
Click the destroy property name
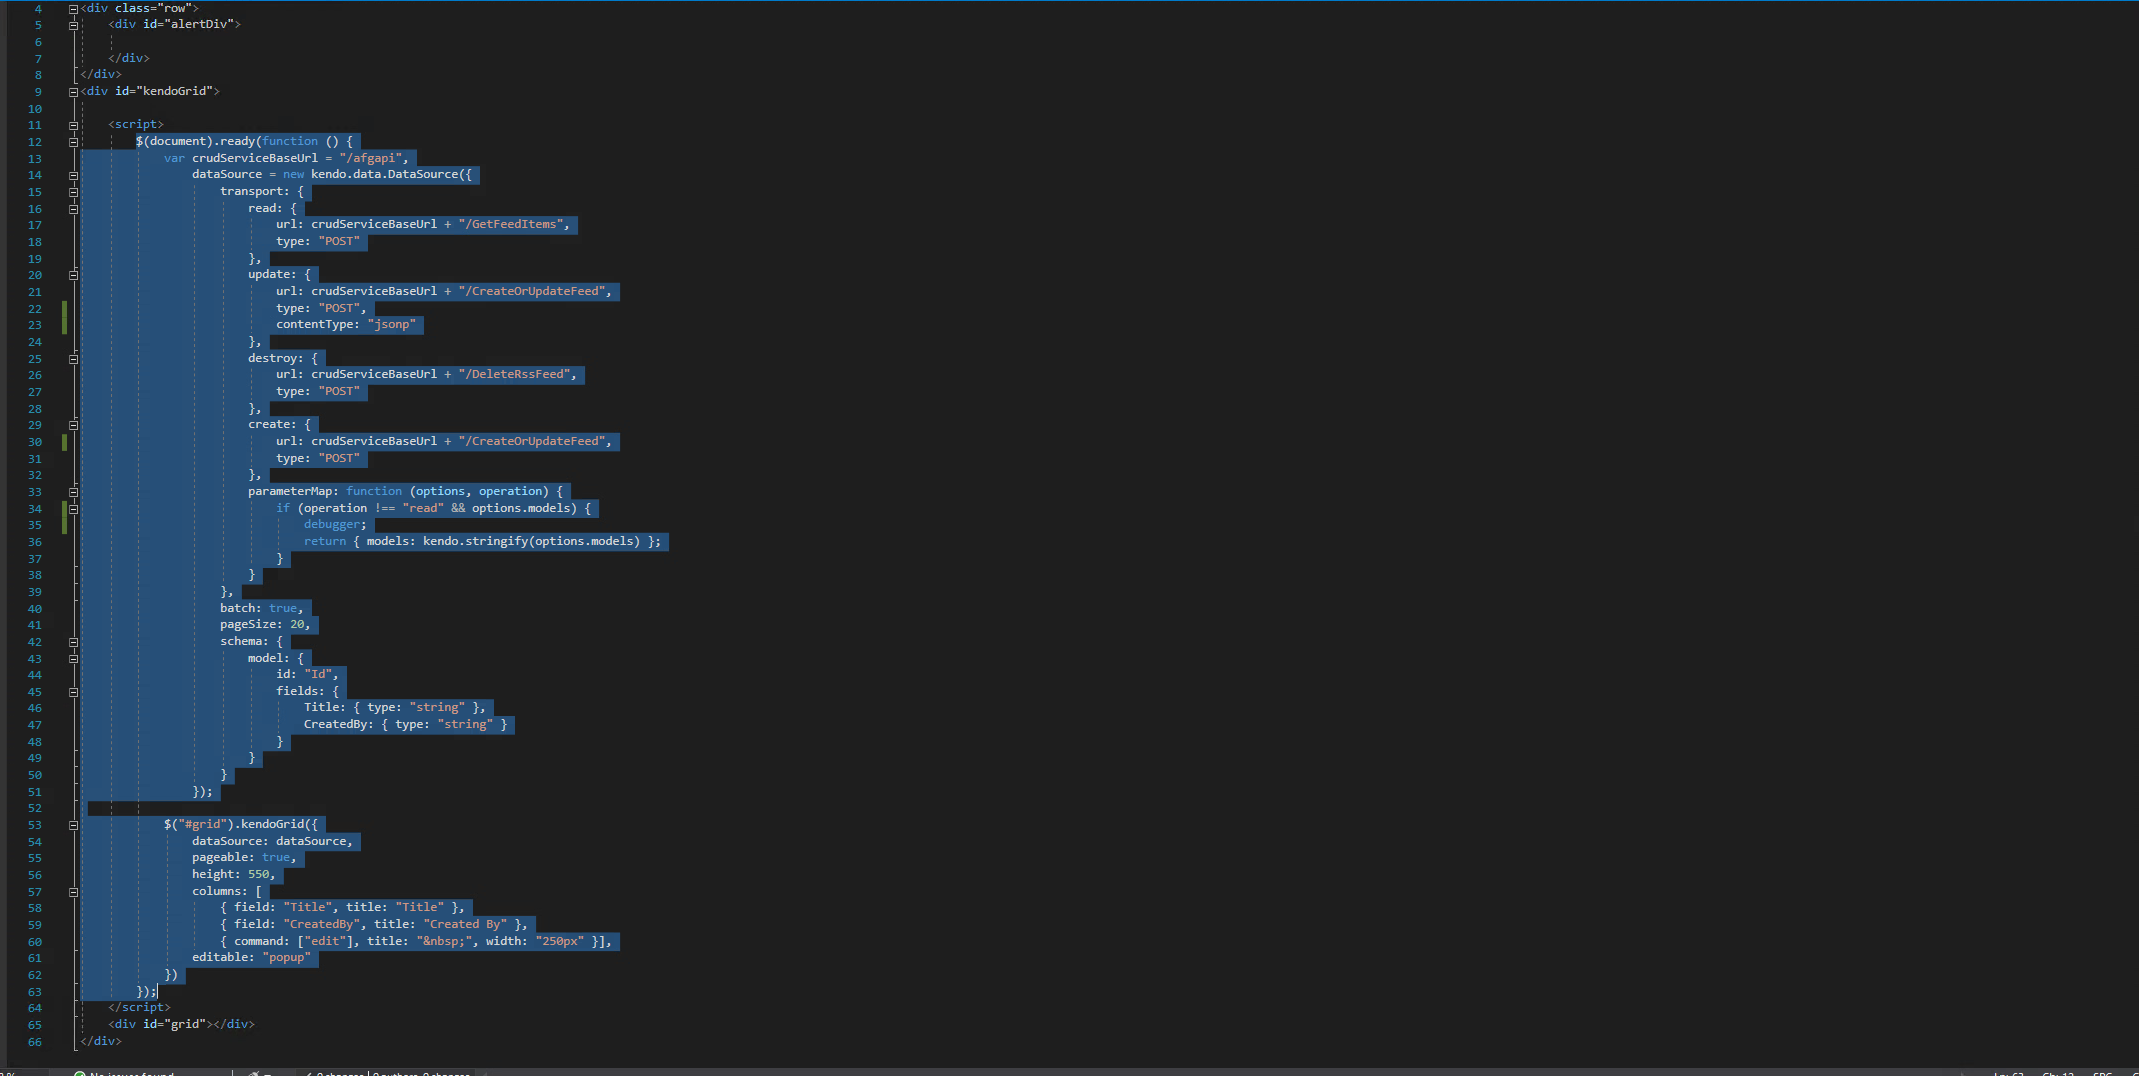pos(272,358)
